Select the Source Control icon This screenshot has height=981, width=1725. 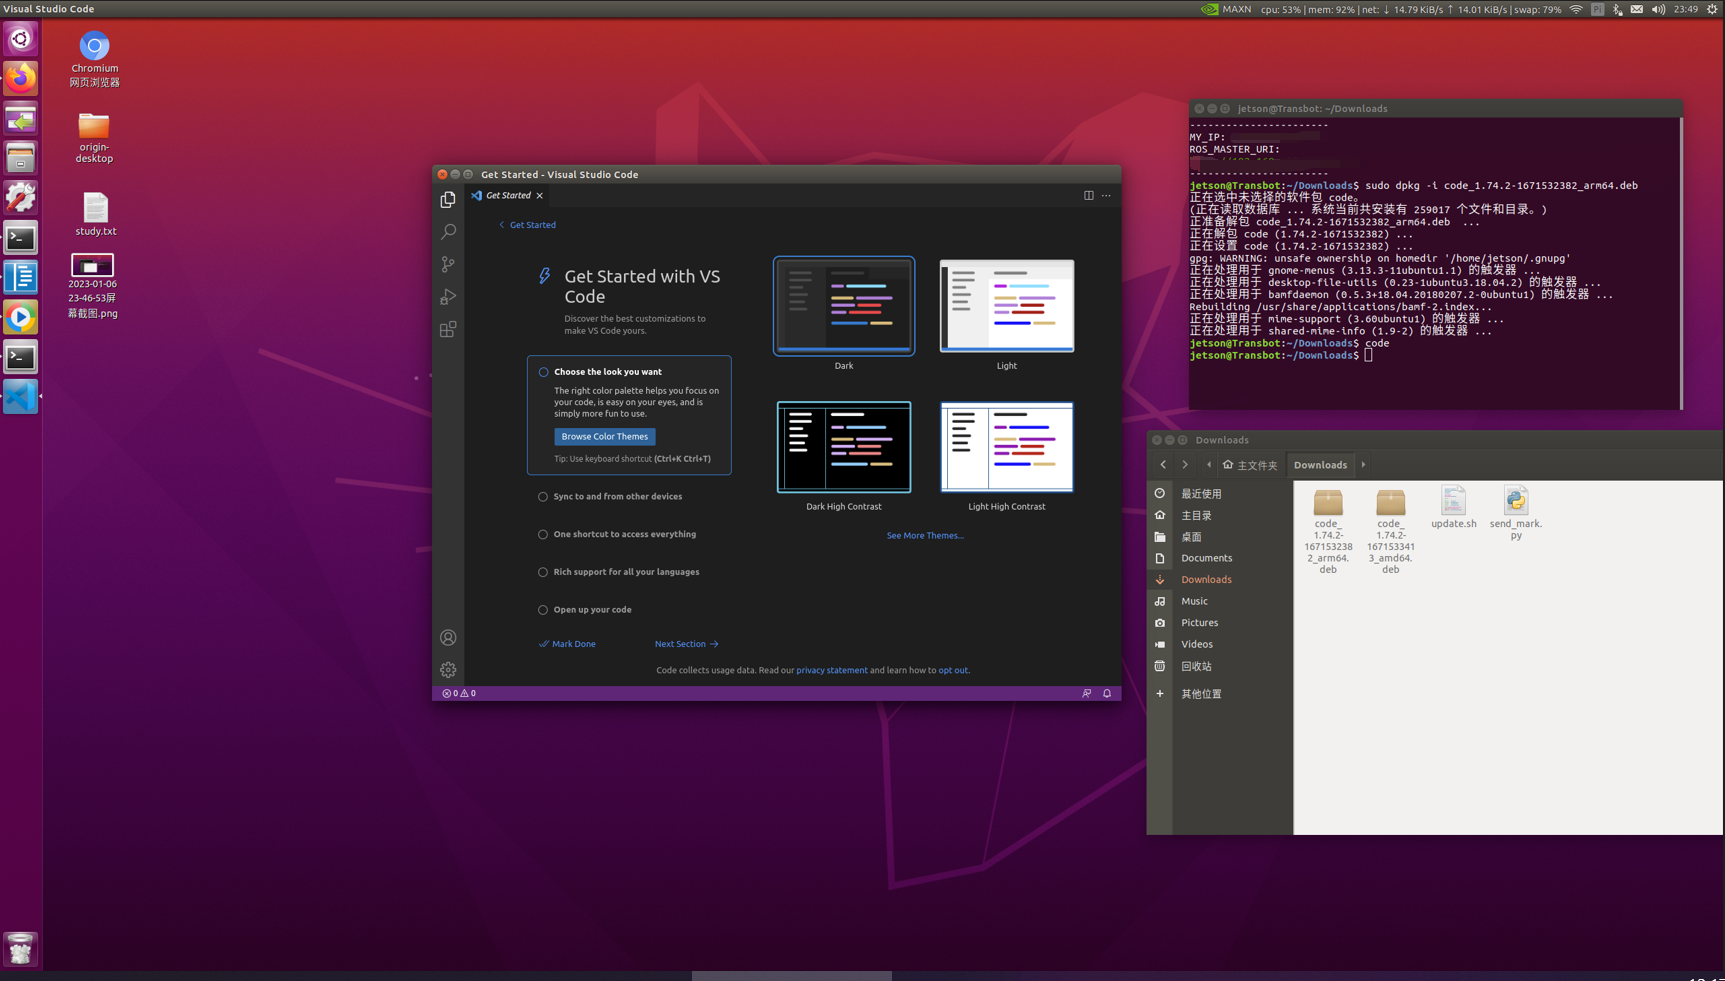(448, 264)
